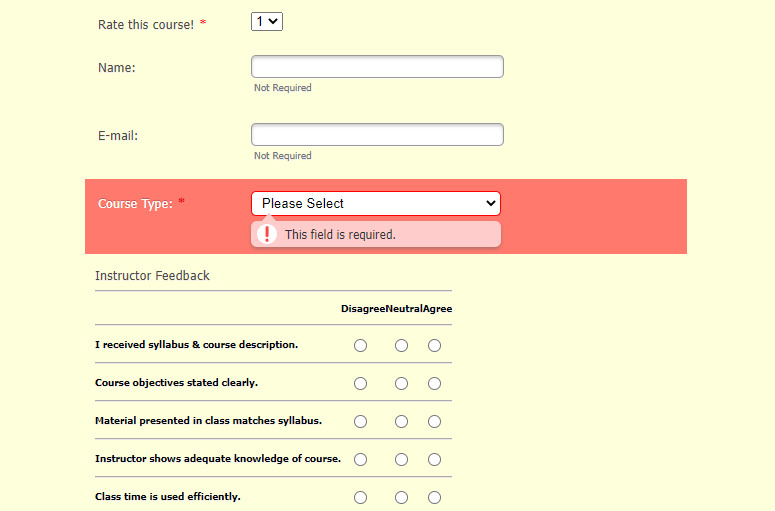The width and height of the screenshot is (775, 511).
Task: Click the red error exclamation icon
Action: coord(267,234)
